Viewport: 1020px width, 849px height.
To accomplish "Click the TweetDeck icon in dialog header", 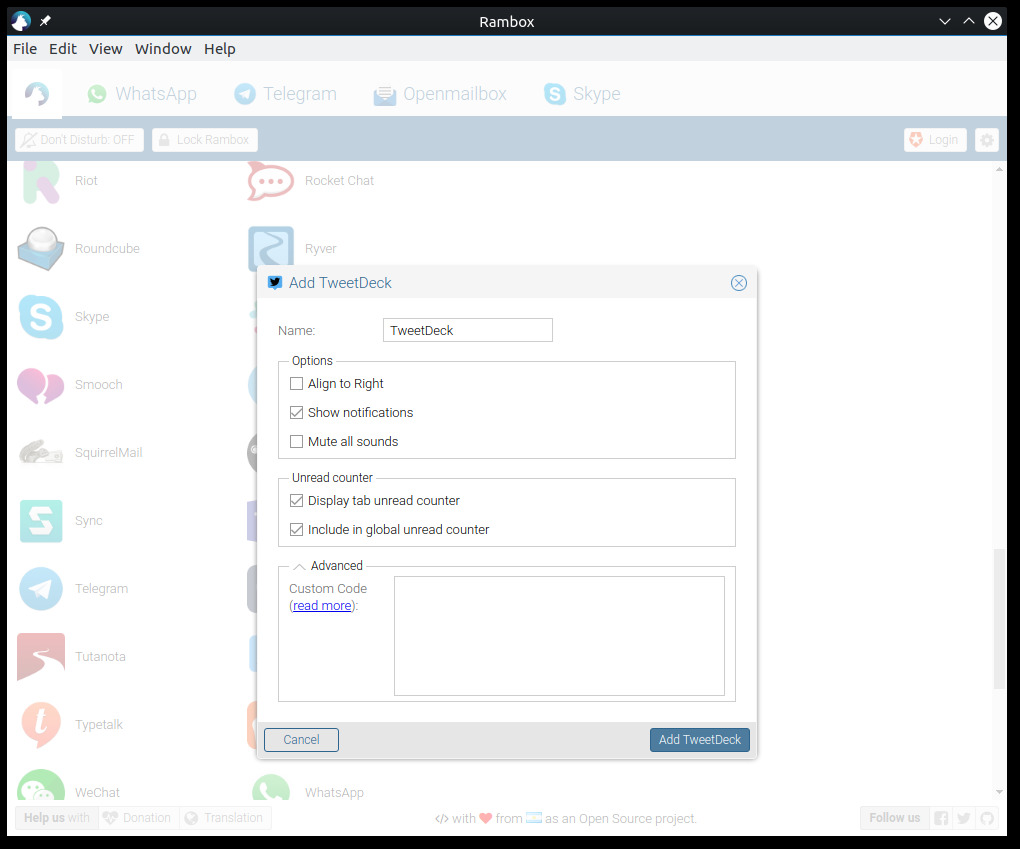I will click(x=275, y=283).
